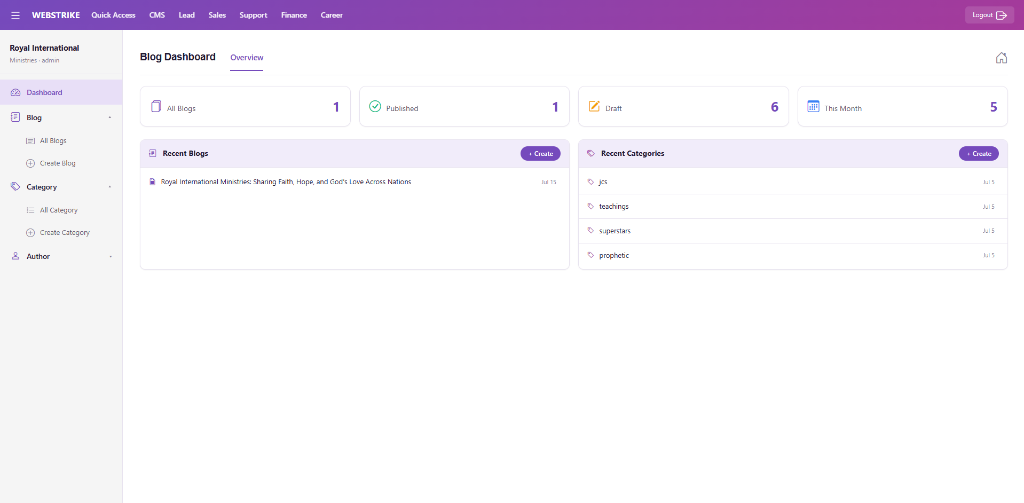Open the Lead menu
The image size is (1024, 503).
click(187, 15)
